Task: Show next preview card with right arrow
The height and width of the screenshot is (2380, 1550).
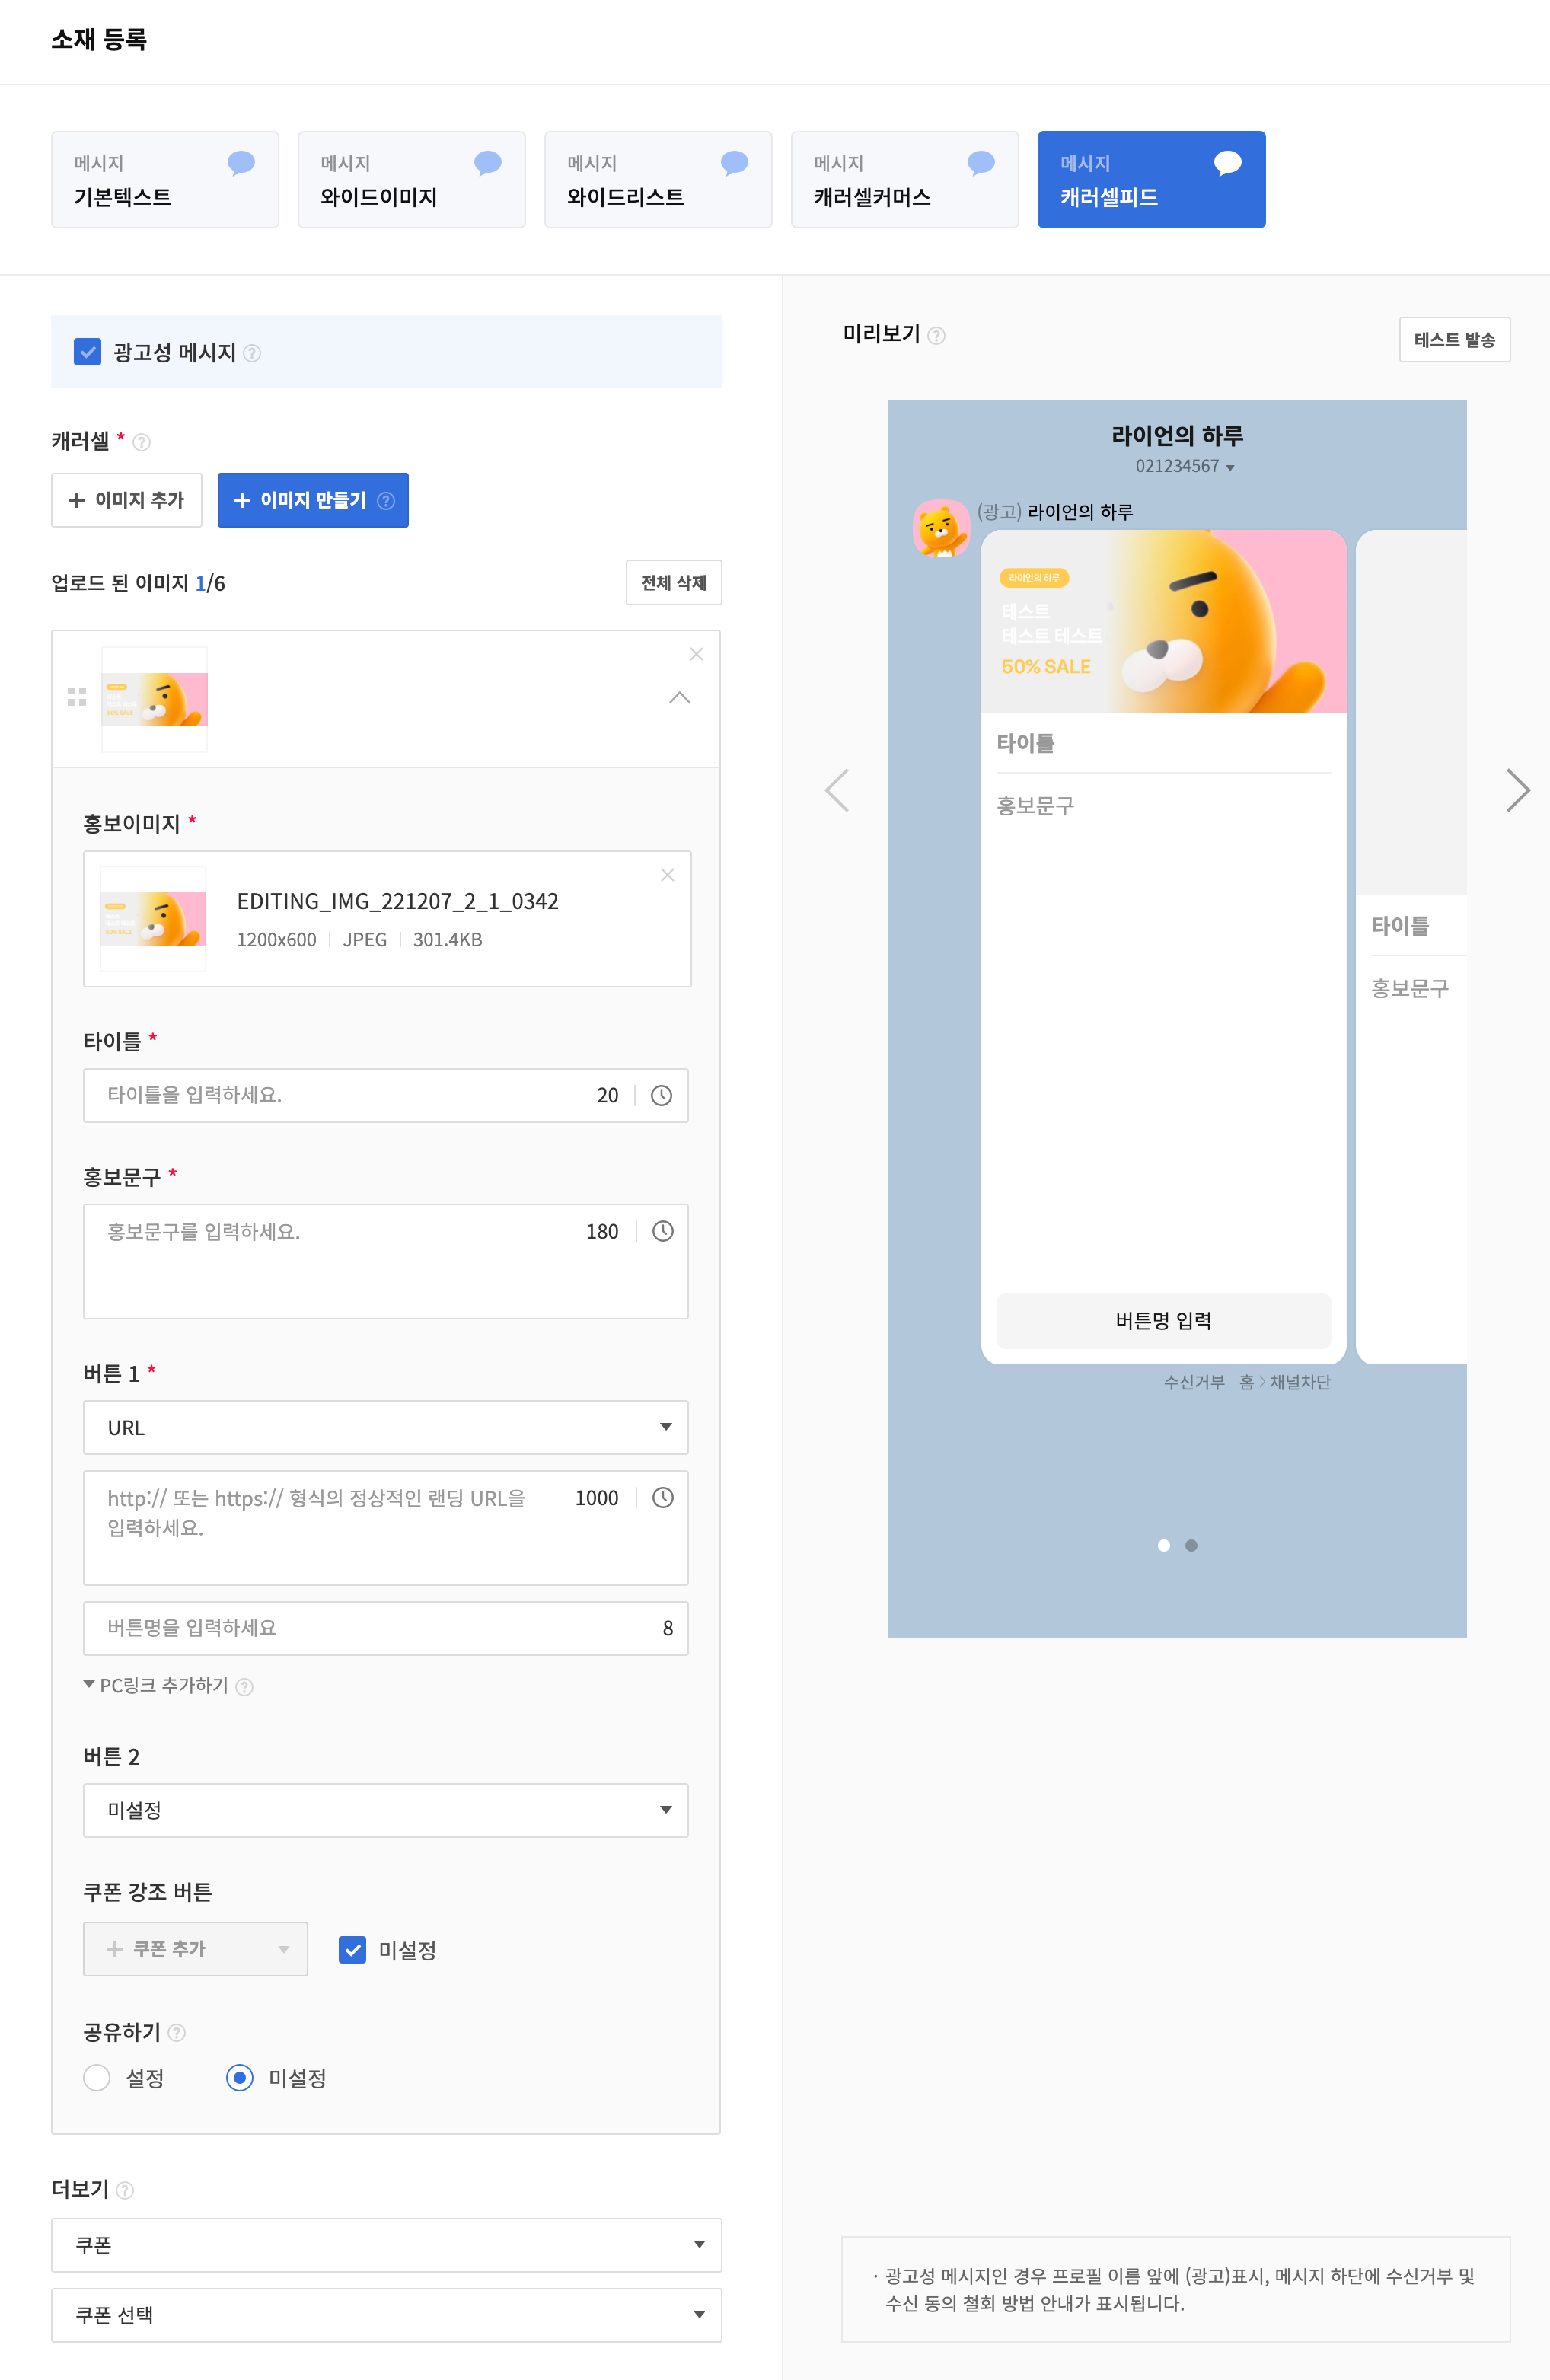Action: pyautogui.click(x=1518, y=791)
